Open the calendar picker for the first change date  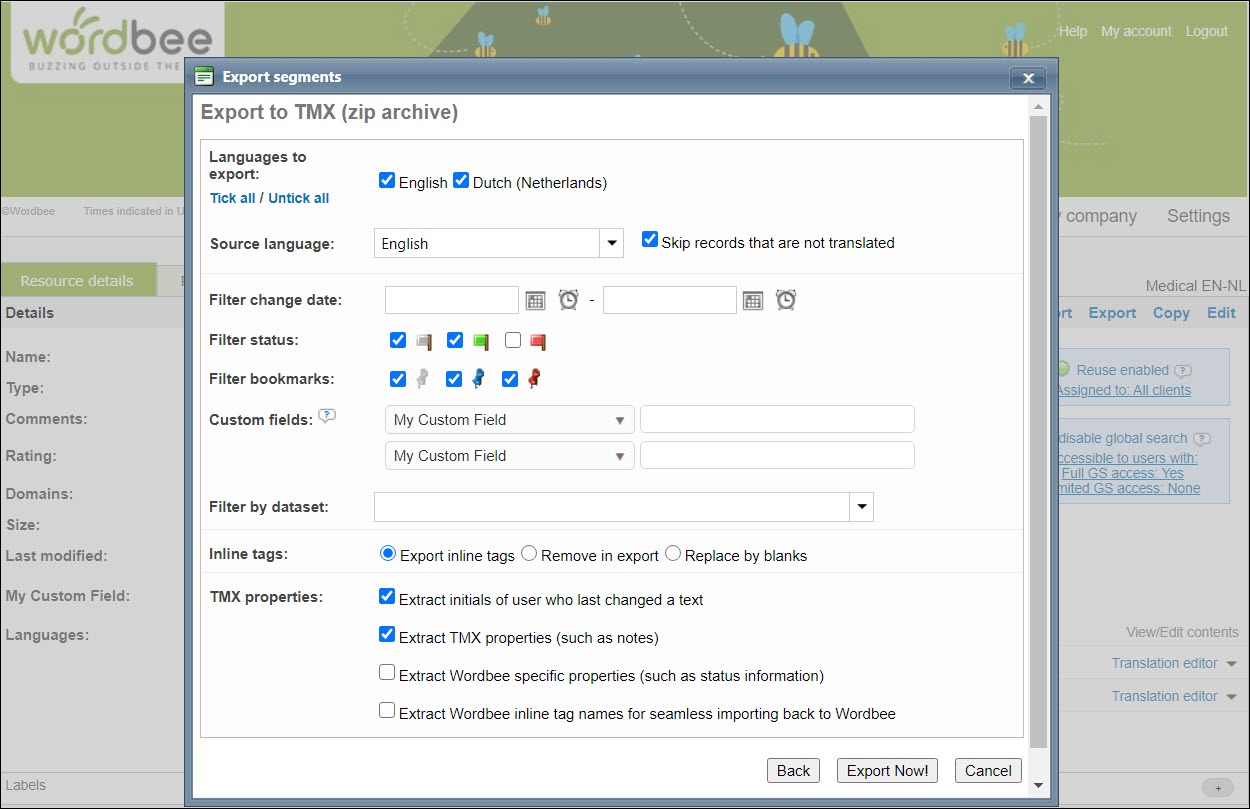click(x=535, y=299)
